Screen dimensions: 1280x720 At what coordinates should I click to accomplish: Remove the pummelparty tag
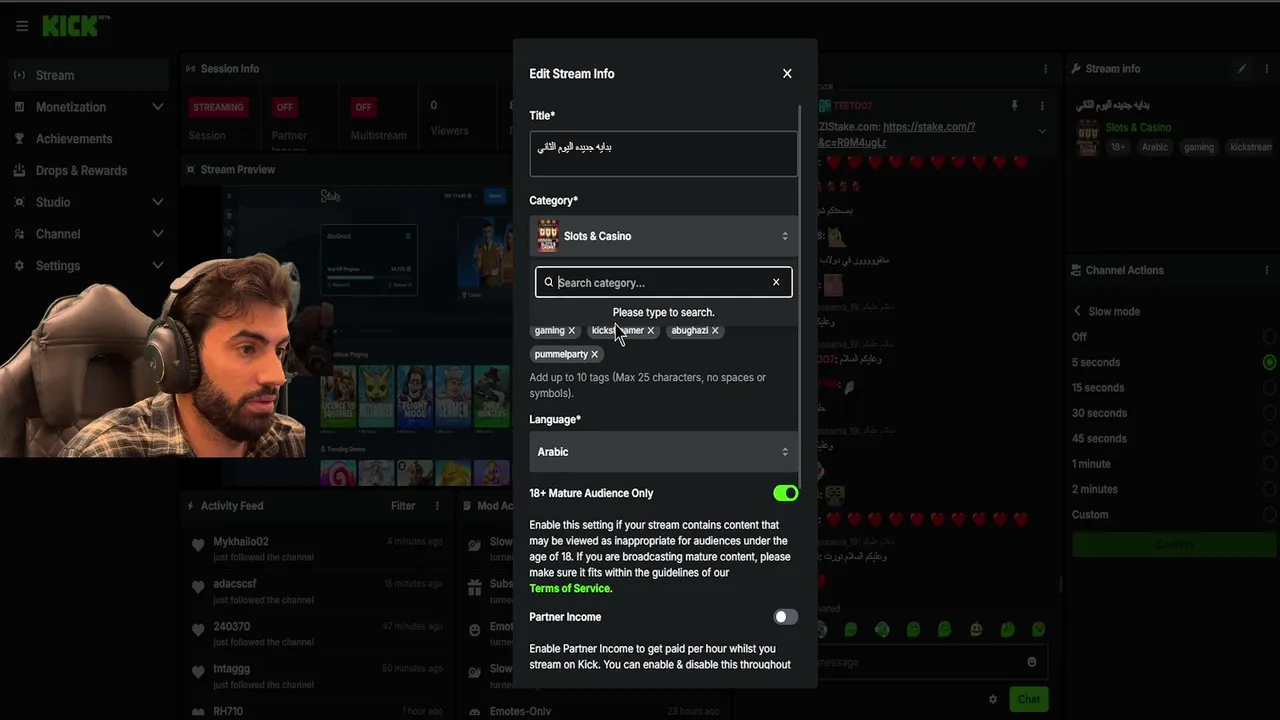click(x=594, y=354)
